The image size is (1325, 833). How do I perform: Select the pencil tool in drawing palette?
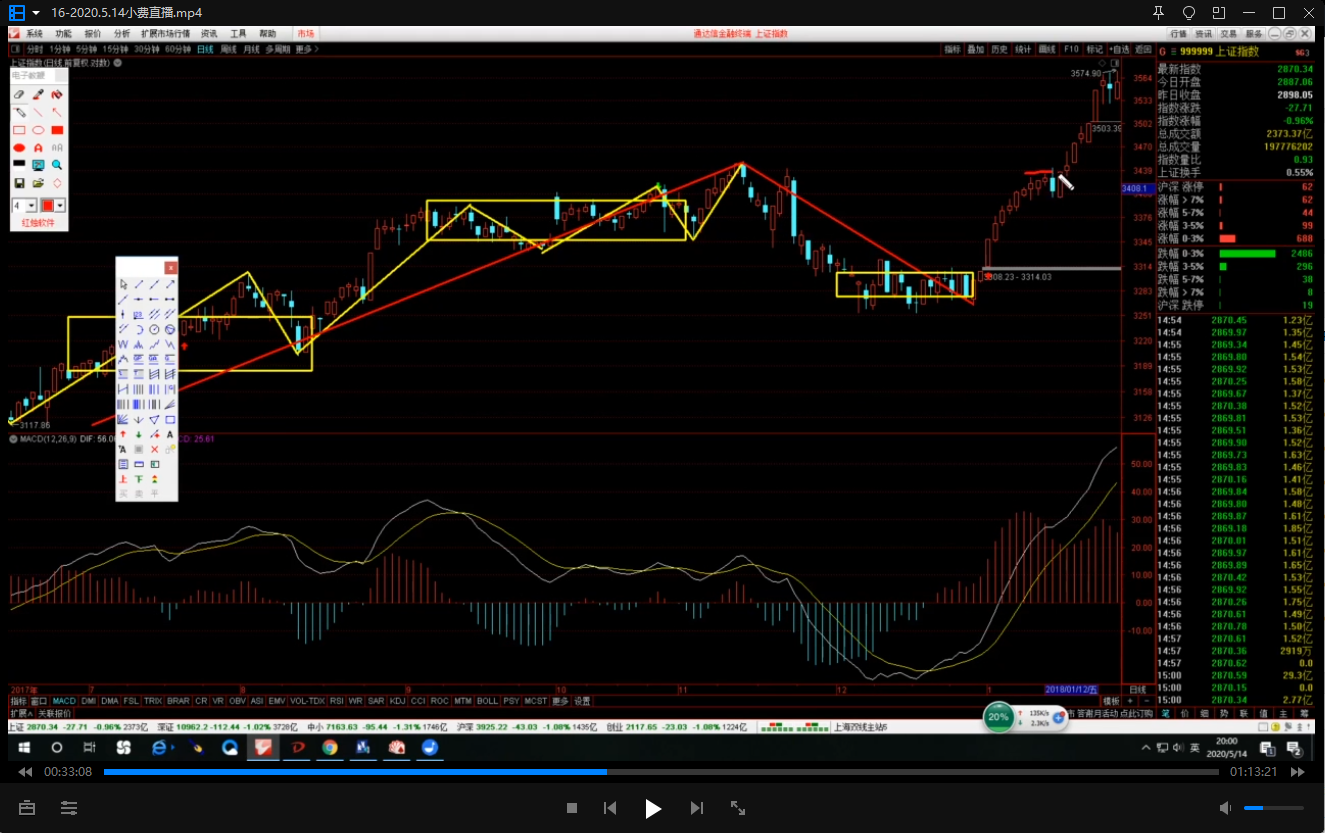pos(19,112)
